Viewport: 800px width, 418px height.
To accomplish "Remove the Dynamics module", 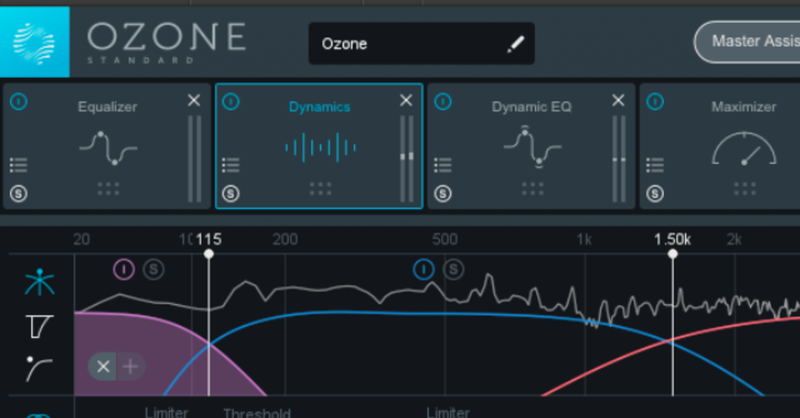I will click(406, 101).
